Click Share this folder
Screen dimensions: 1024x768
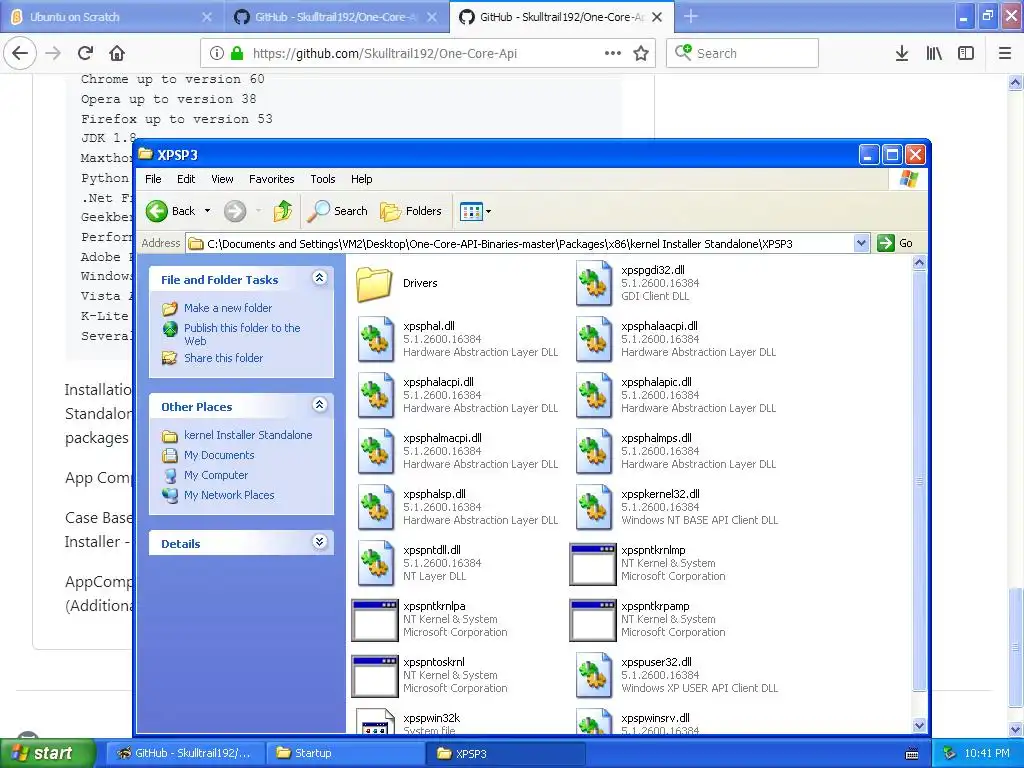pyautogui.click(x=223, y=358)
